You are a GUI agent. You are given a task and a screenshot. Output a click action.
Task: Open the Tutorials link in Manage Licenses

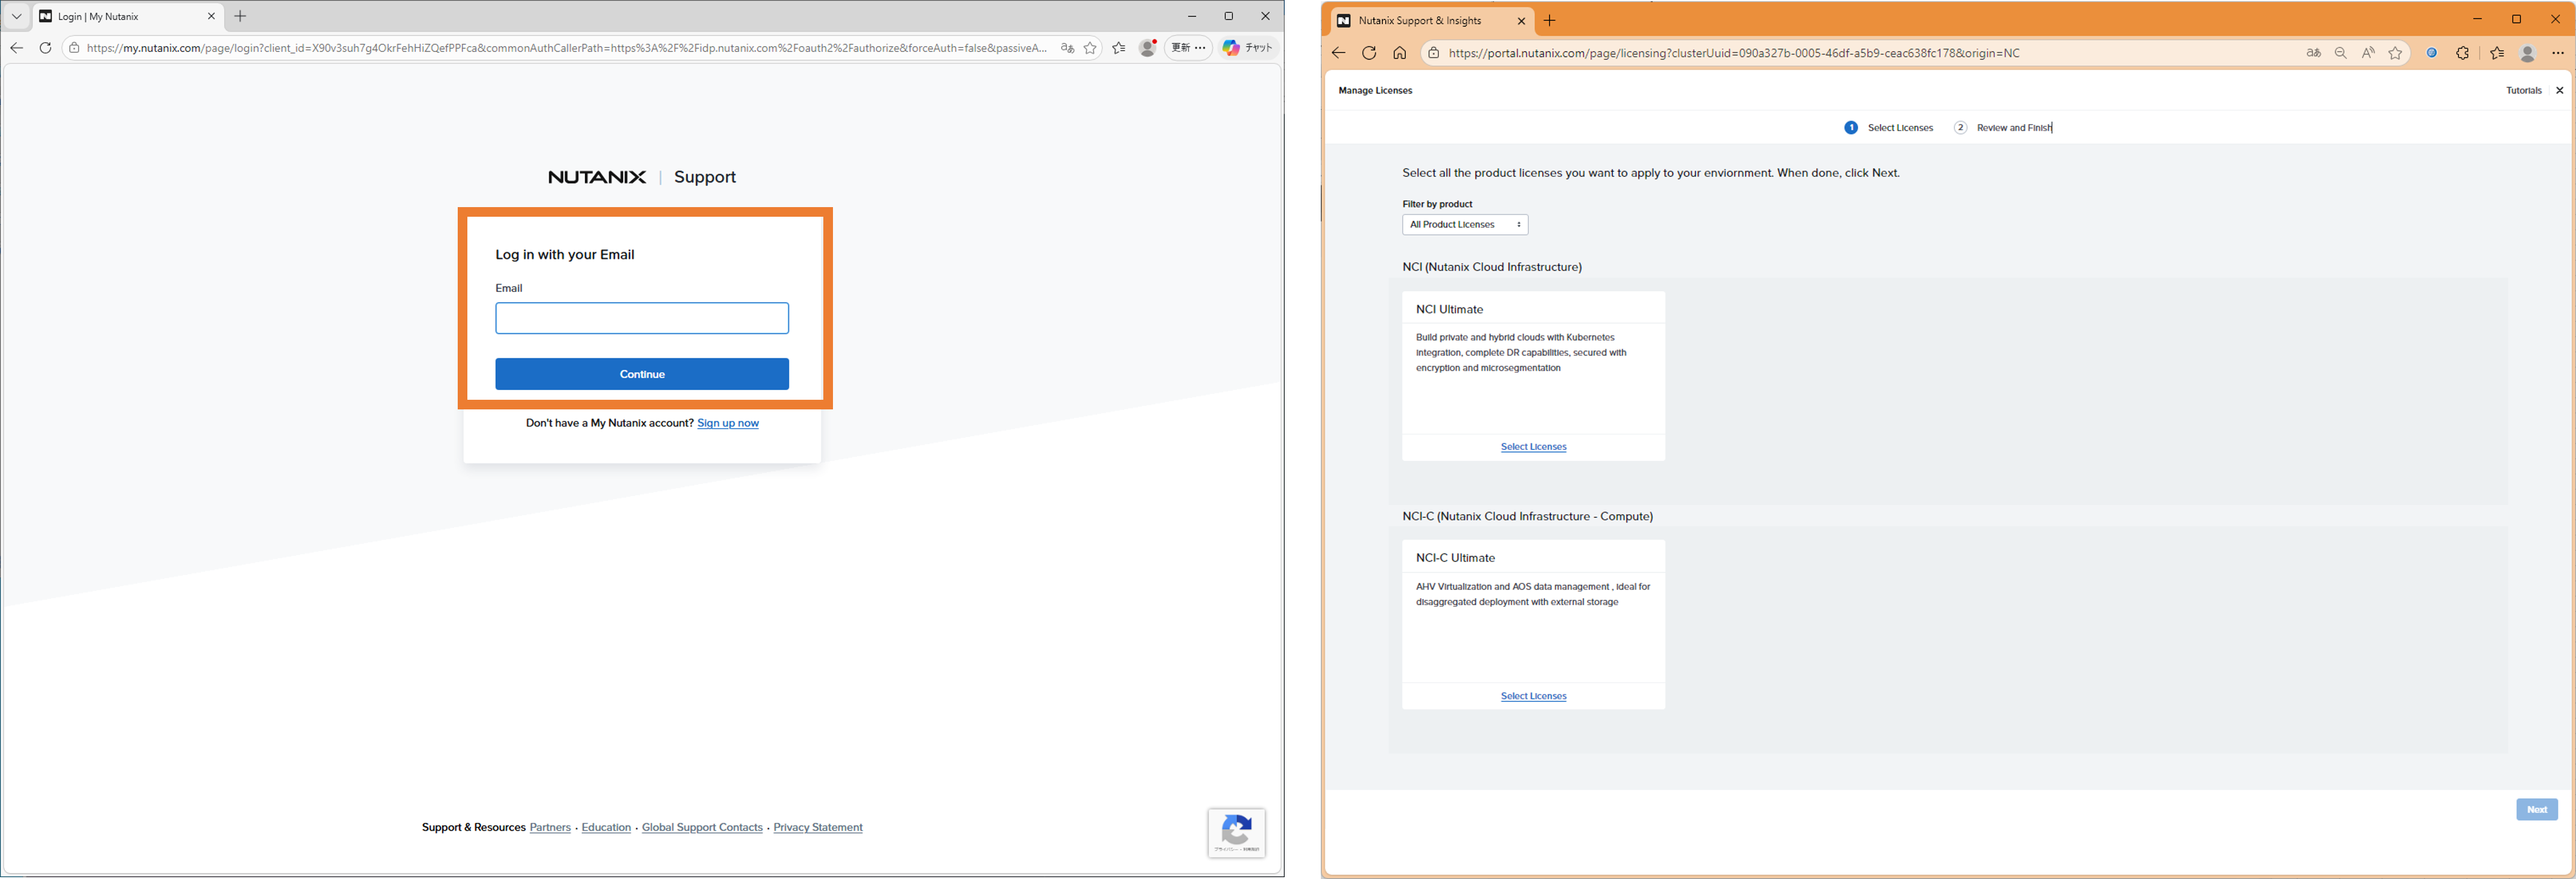[2523, 90]
